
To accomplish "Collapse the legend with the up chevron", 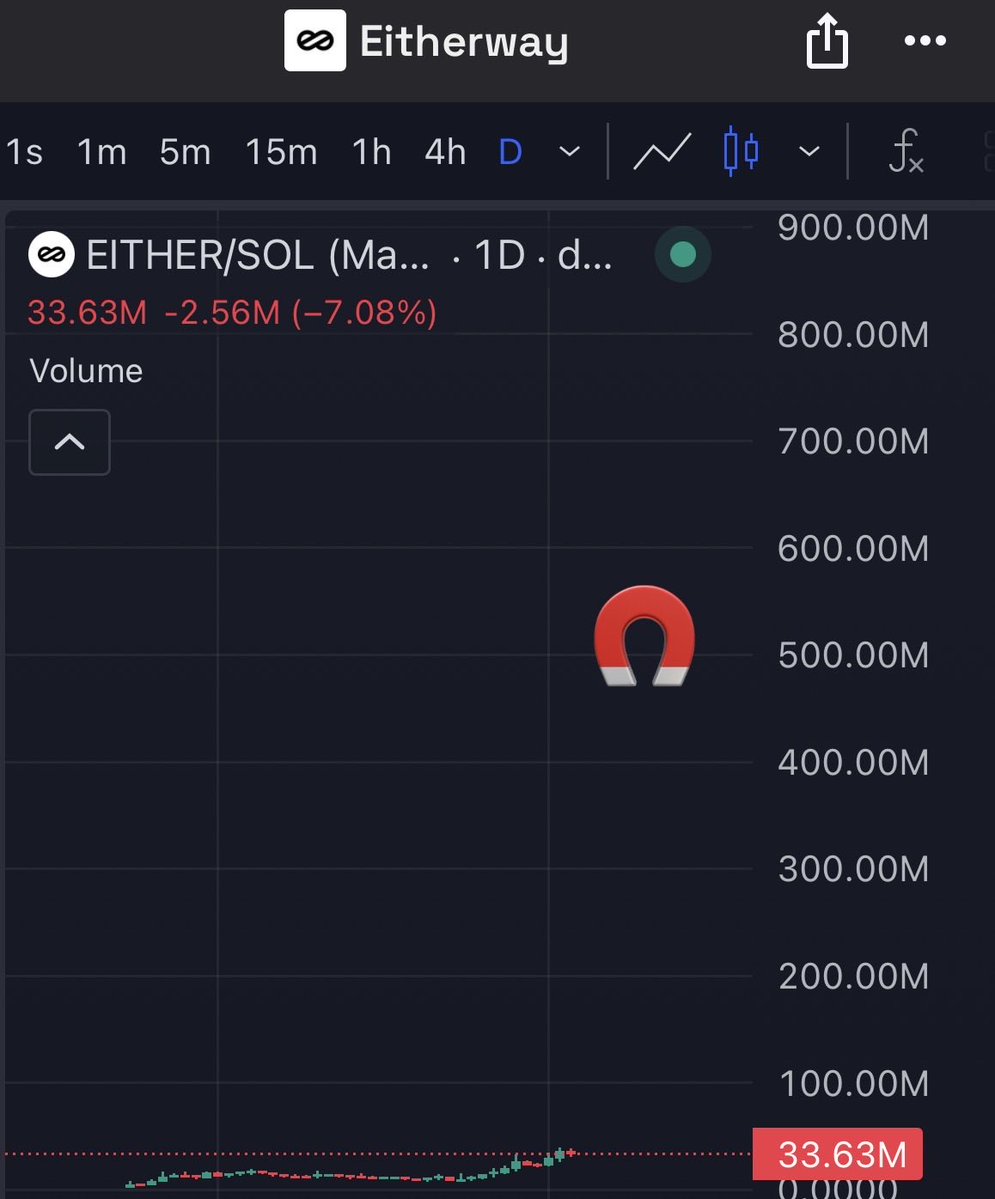I will pos(70,442).
